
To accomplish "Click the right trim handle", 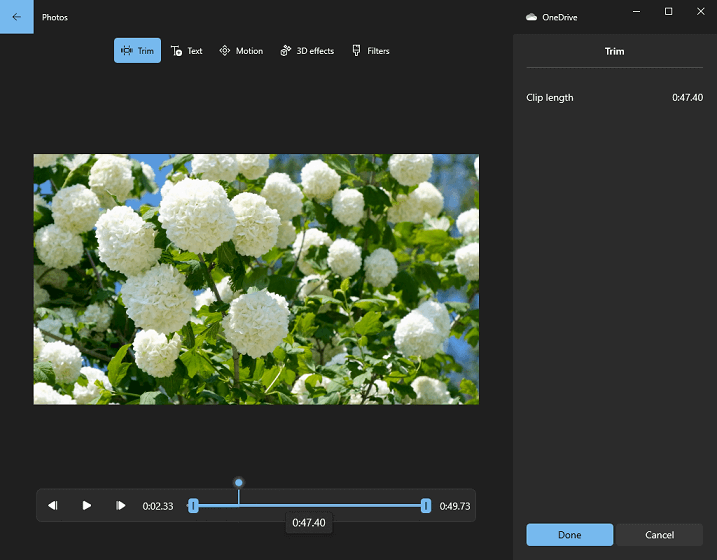I will pos(426,506).
